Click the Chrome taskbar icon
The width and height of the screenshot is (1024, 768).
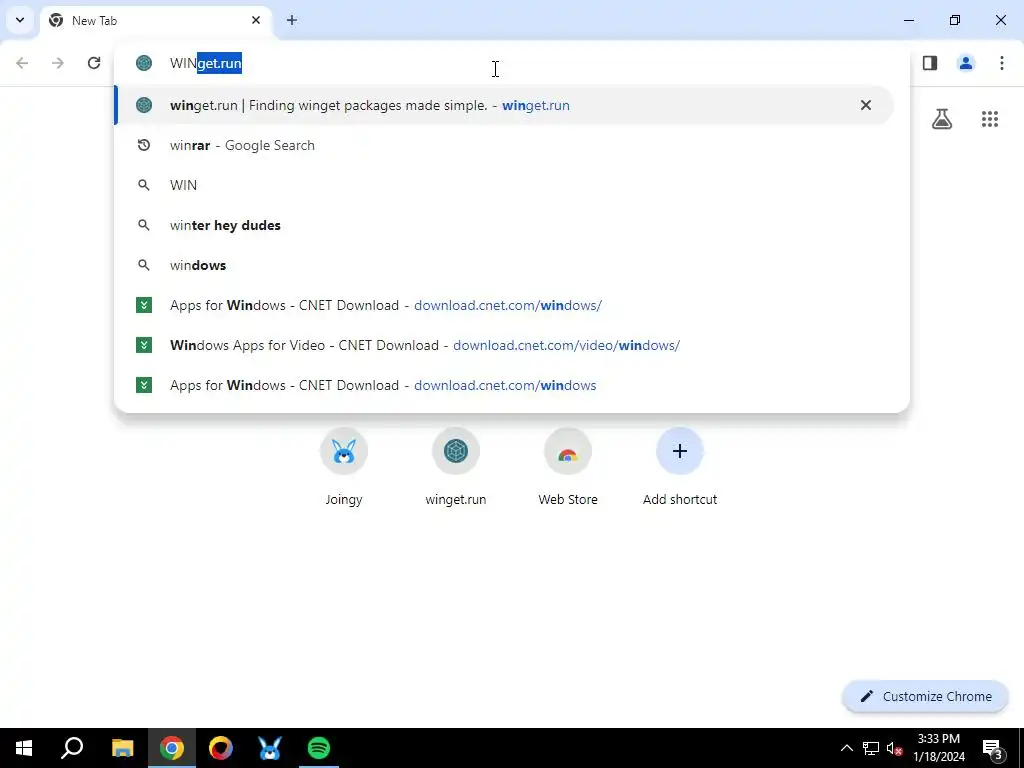pos(172,748)
